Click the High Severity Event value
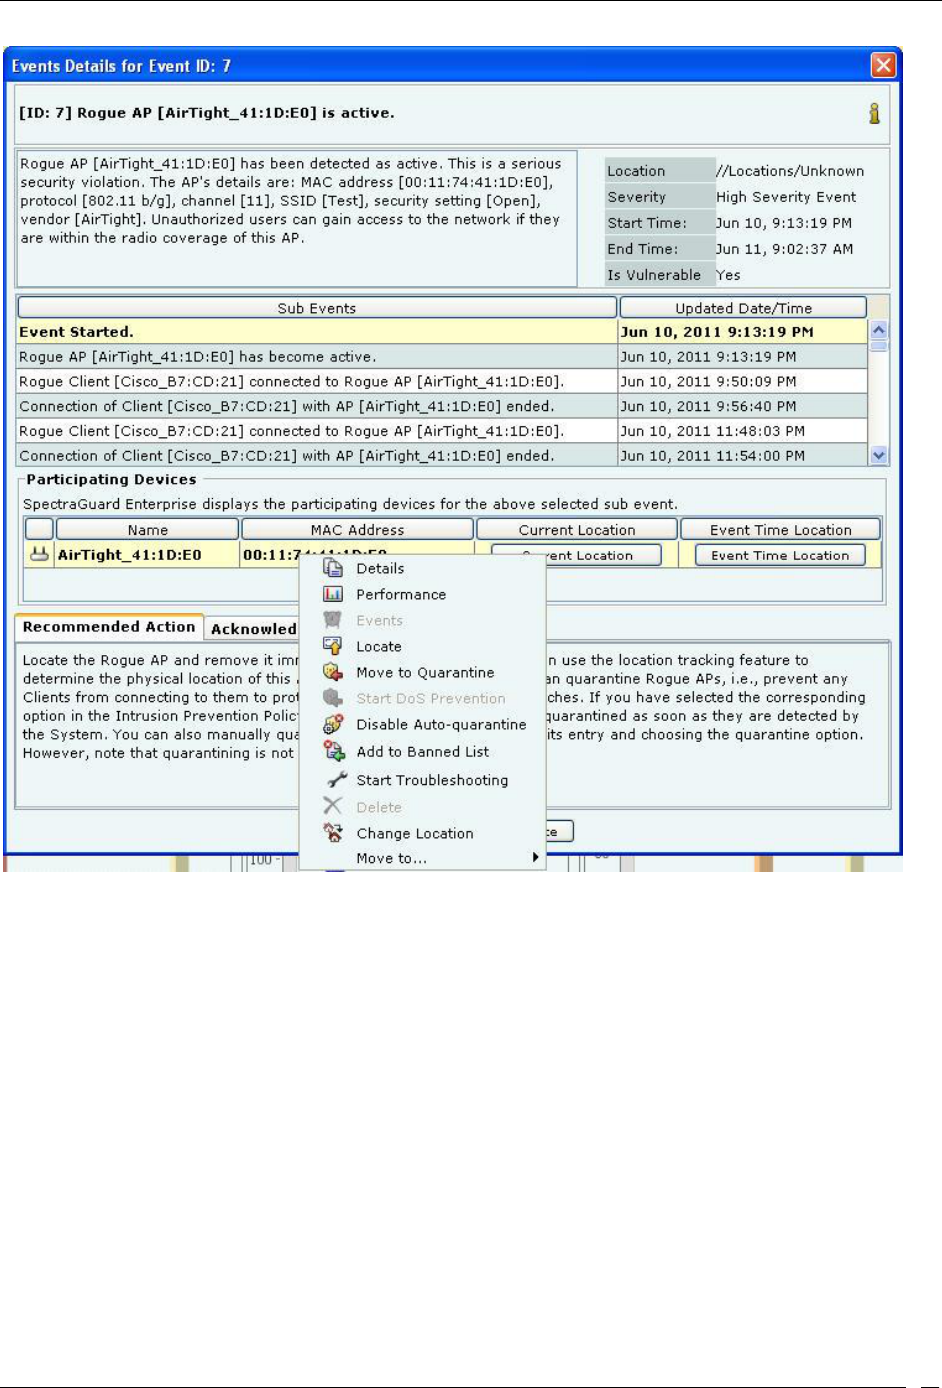The height and width of the screenshot is (1388, 942). click(786, 197)
